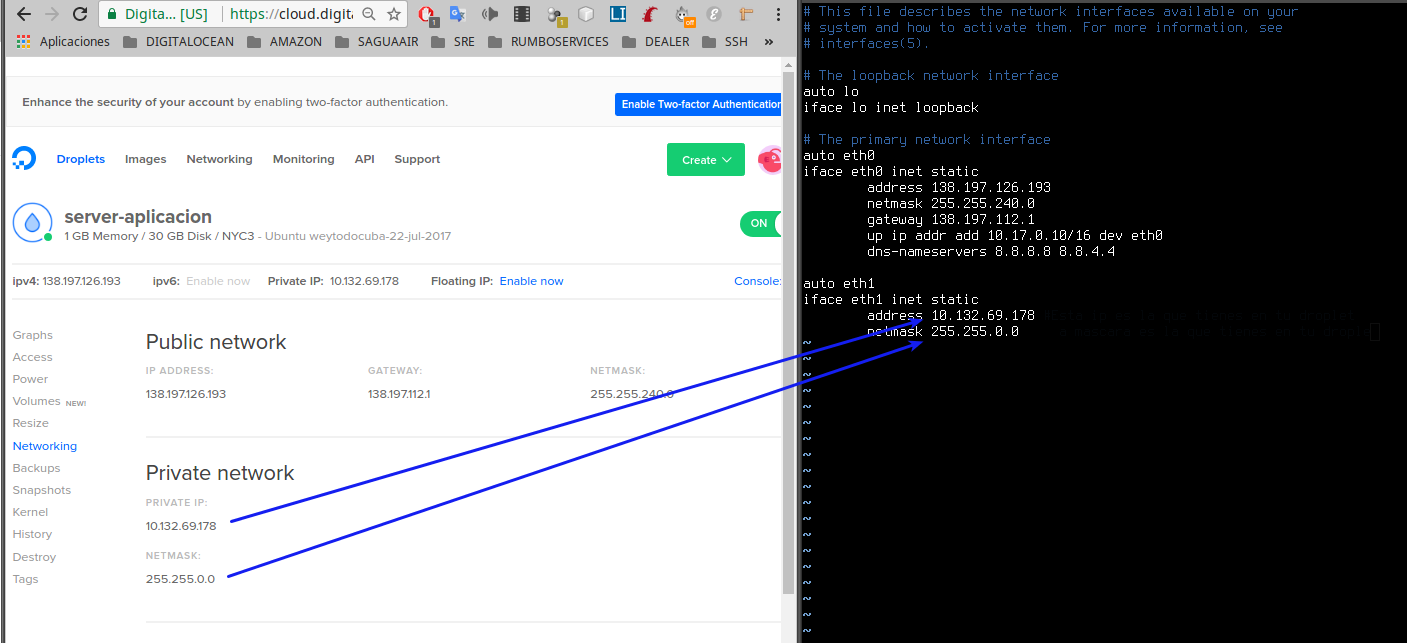Image resolution: width=1407 pixels, height=643 pixels.
Task: Open Monitoring navigation tab
Action: [303, 159]
